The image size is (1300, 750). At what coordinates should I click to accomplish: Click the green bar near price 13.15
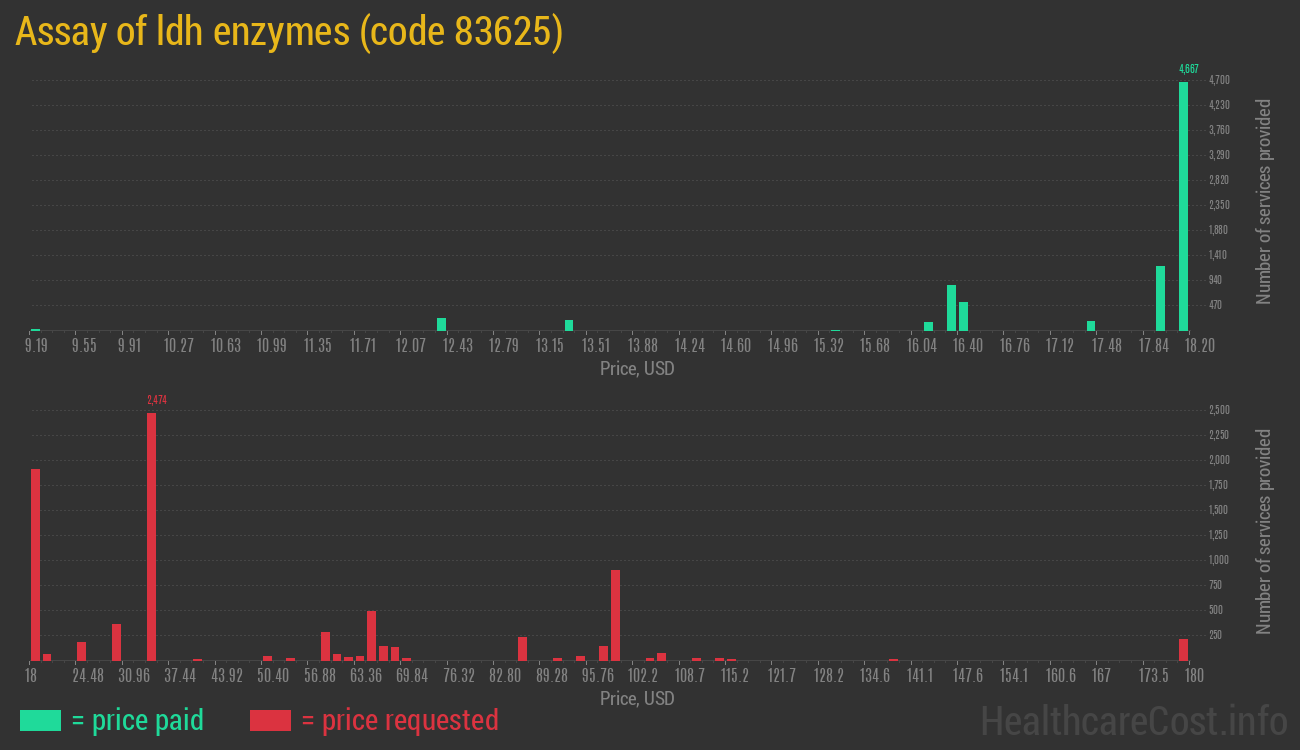569,325
